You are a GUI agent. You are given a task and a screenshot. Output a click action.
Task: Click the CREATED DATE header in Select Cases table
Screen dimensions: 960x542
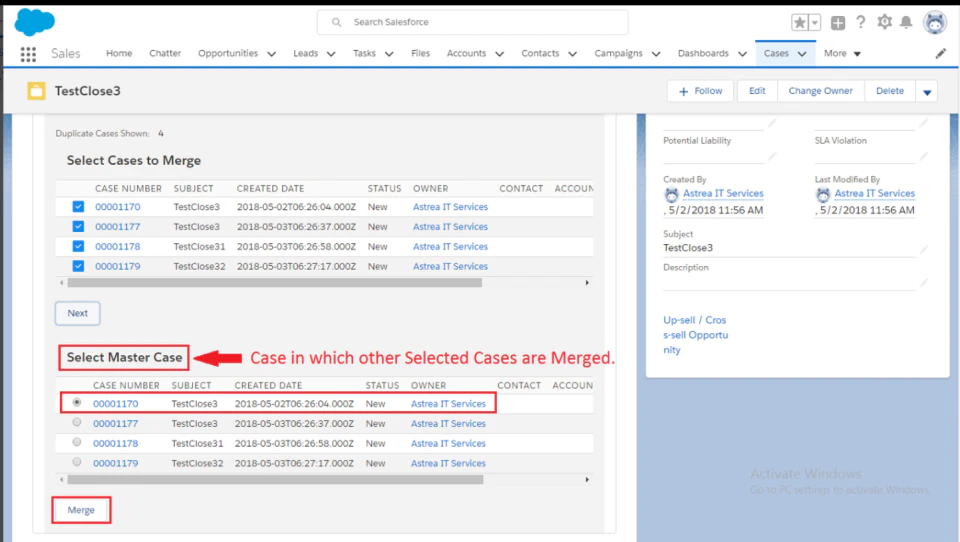270,189
